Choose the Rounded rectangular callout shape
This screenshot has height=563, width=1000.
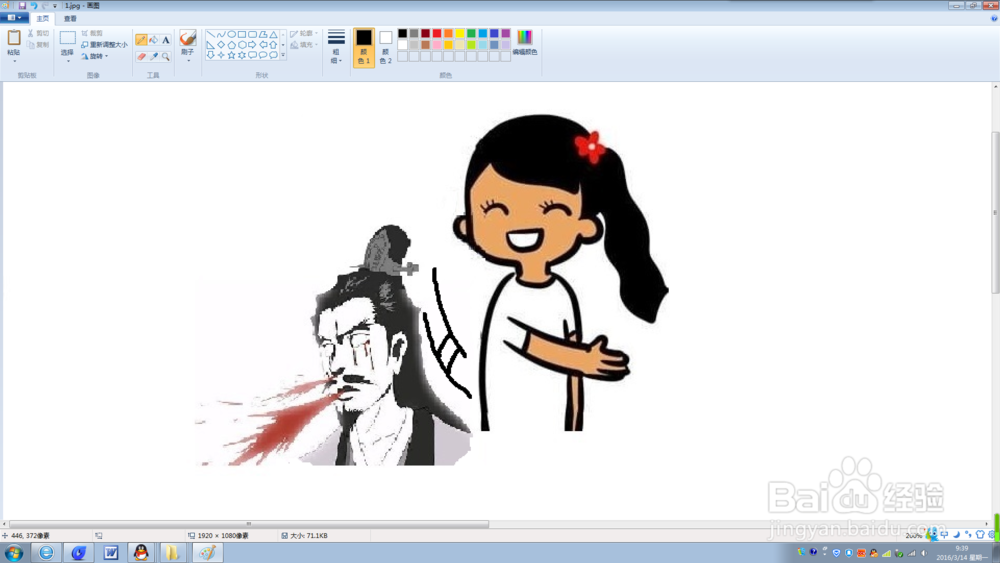253,55
